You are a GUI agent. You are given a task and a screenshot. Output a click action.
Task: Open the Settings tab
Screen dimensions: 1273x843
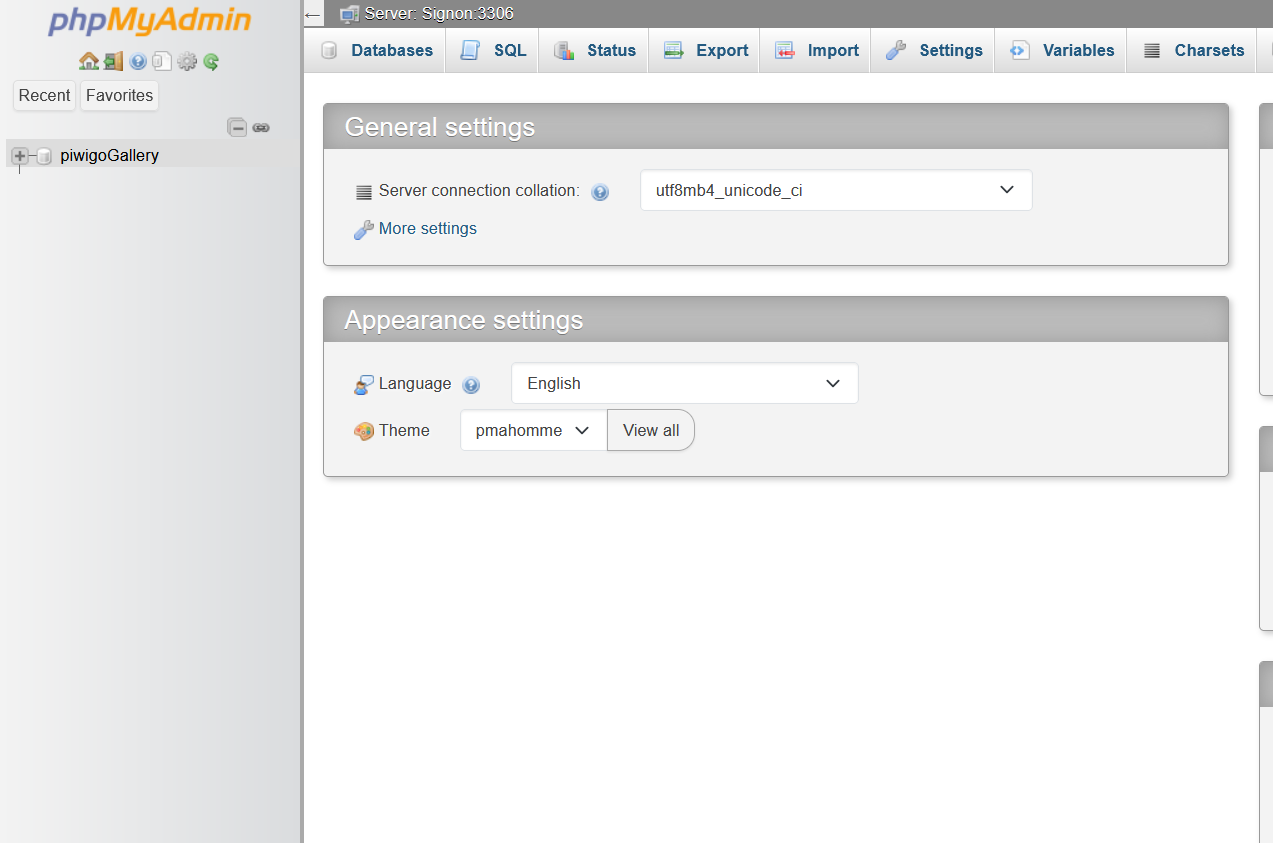click(934, 50)
